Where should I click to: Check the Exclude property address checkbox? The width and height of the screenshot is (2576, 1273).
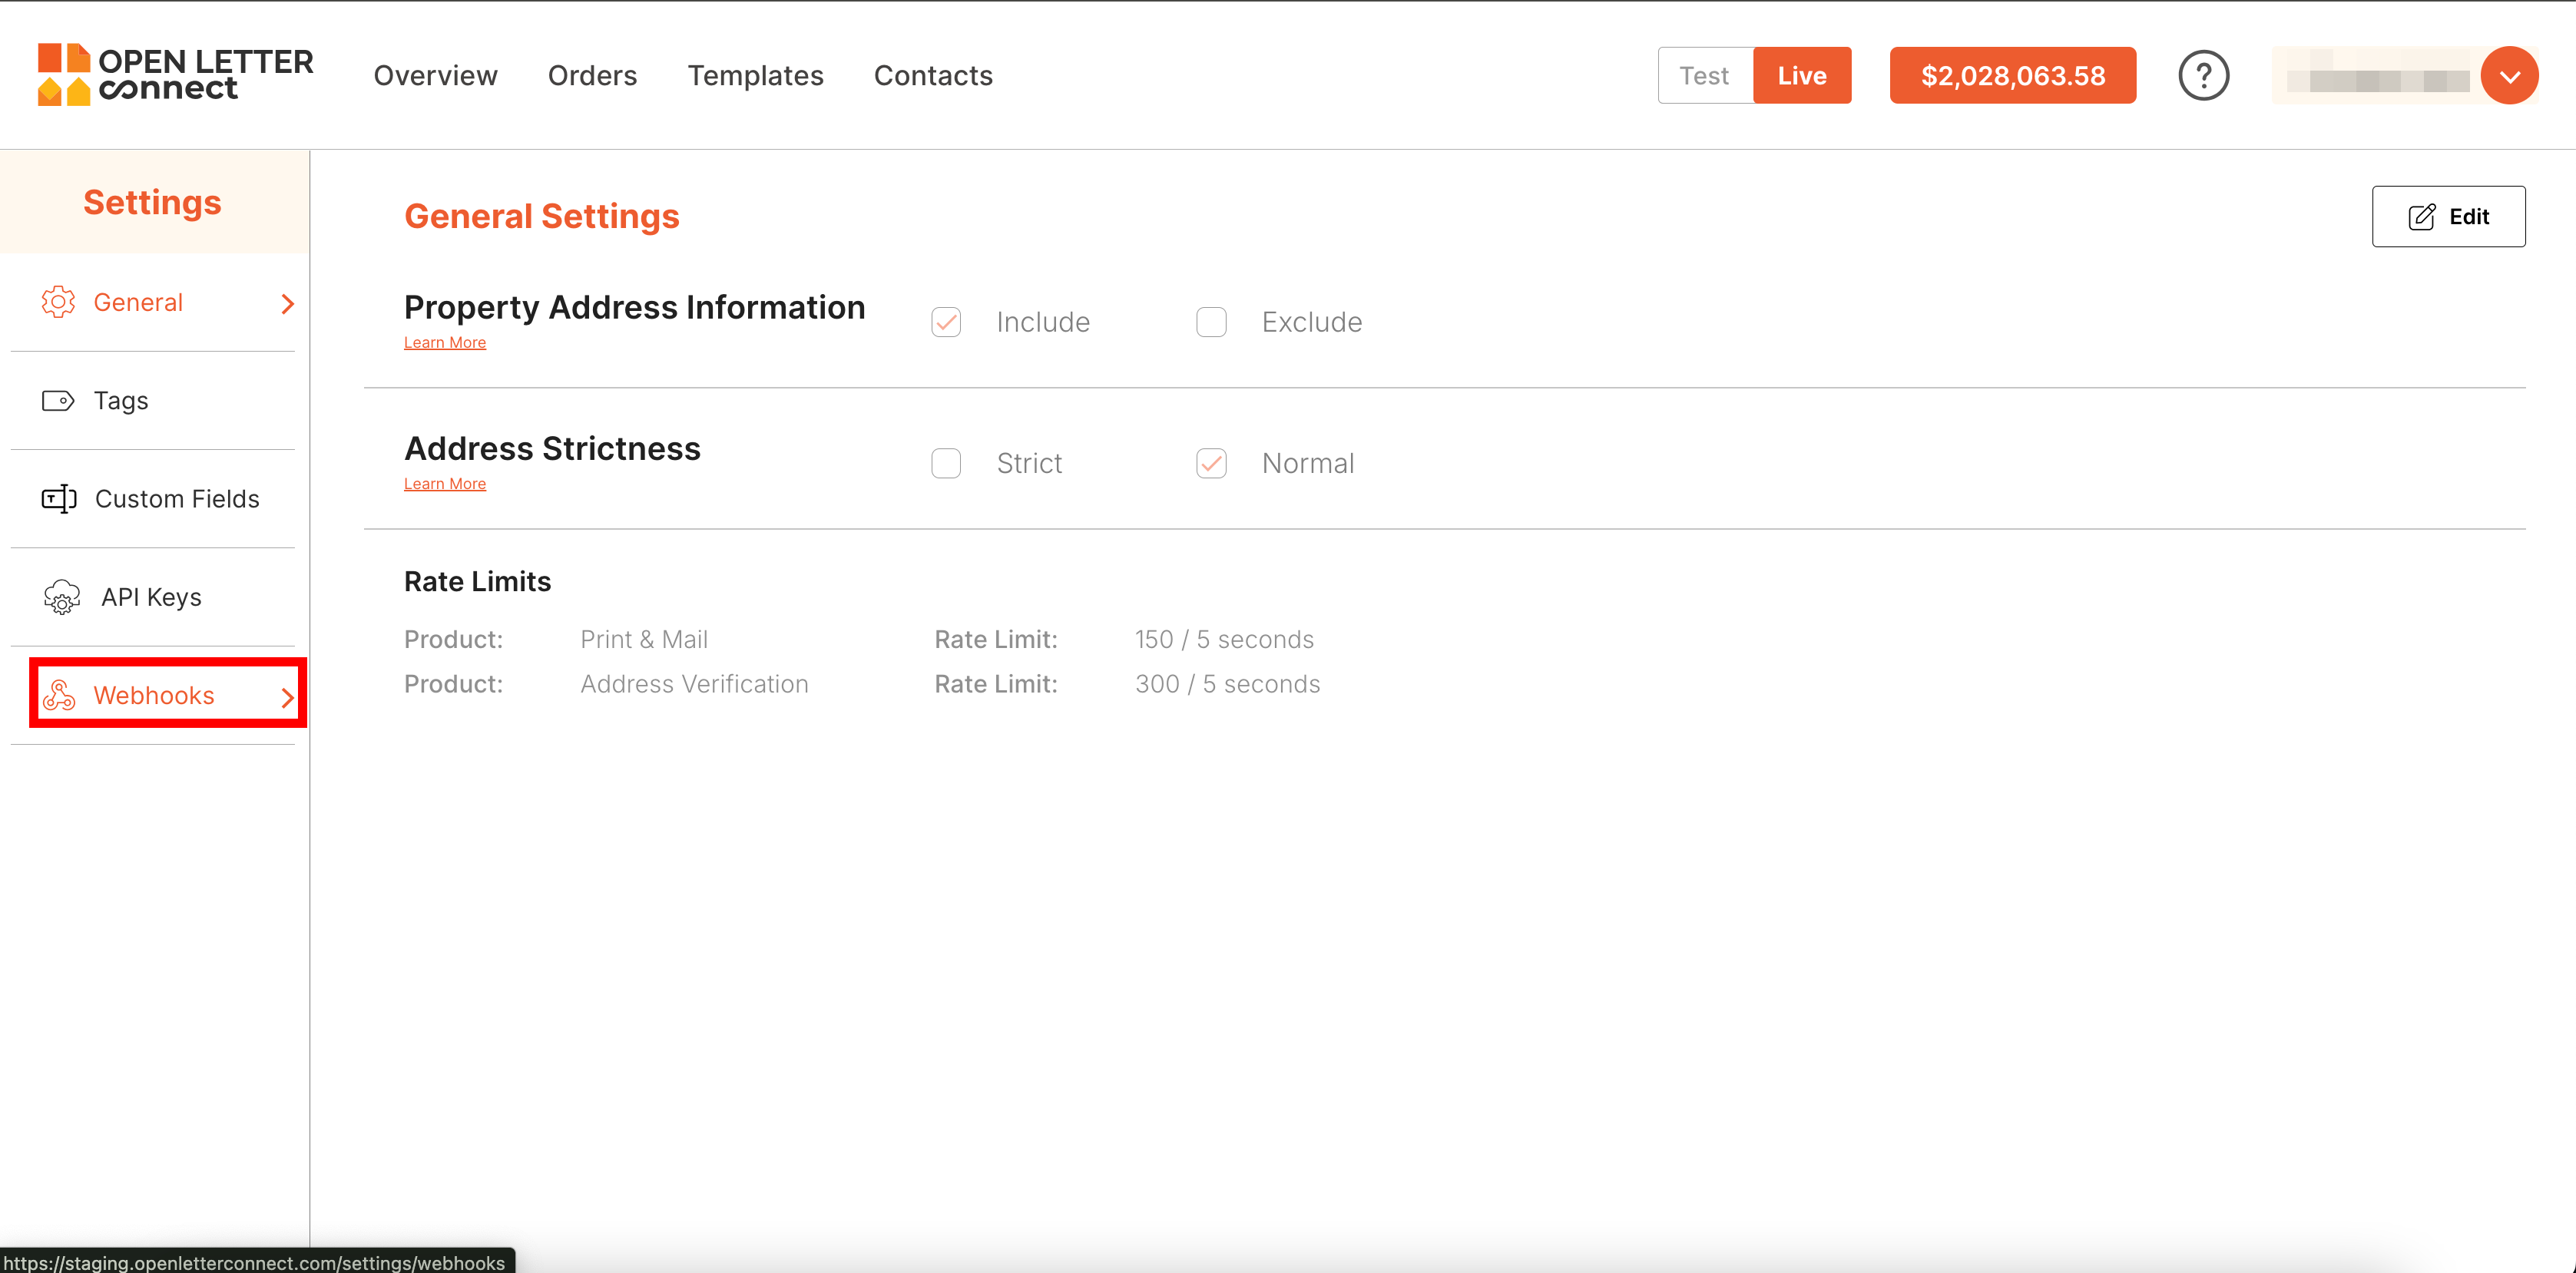pyautogui.click(x=1211, y=322)
